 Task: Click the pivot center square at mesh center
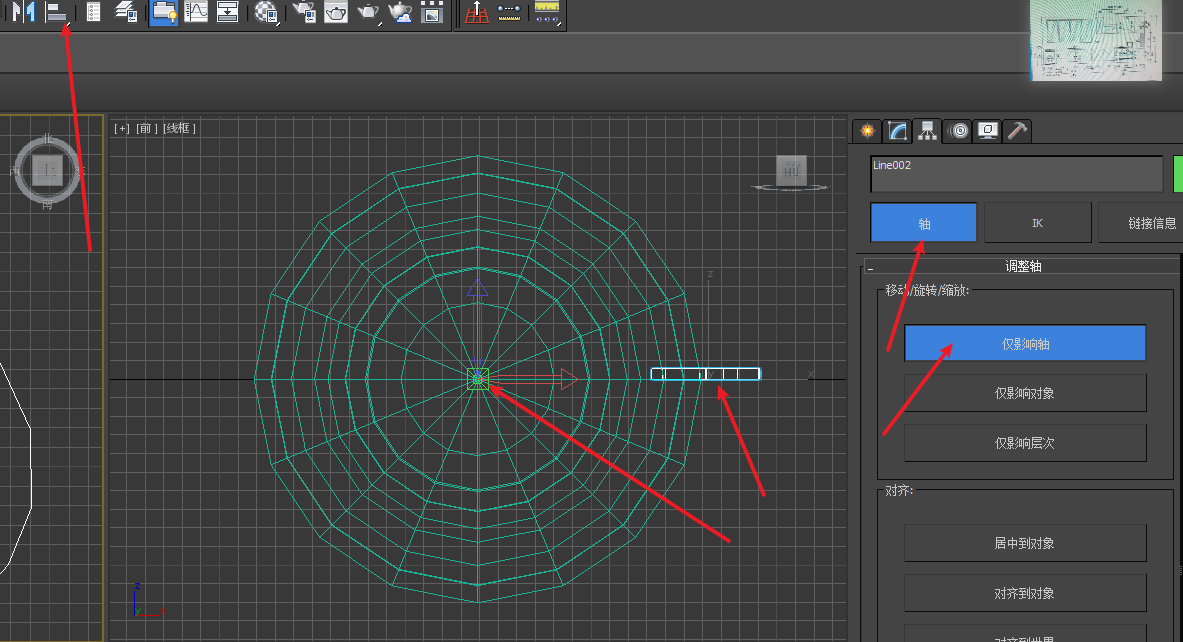(x=478, y=379)
